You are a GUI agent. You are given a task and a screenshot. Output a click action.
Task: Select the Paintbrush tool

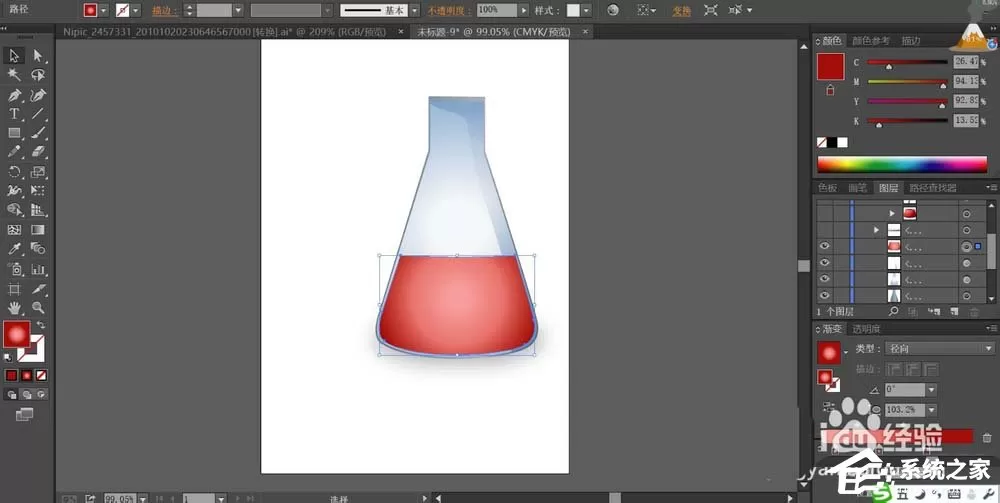[x=38, y=133]
